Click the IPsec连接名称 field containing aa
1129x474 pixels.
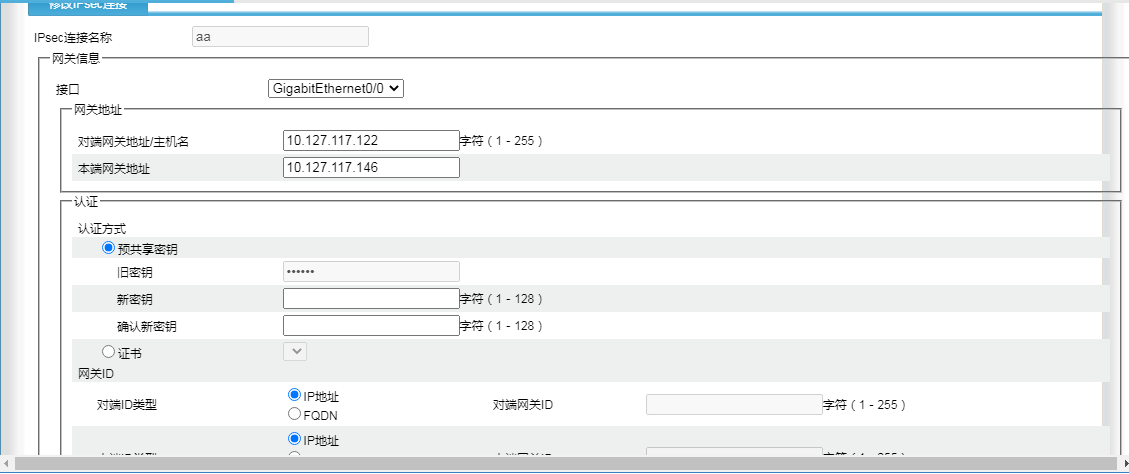click(x=280, y=37)
